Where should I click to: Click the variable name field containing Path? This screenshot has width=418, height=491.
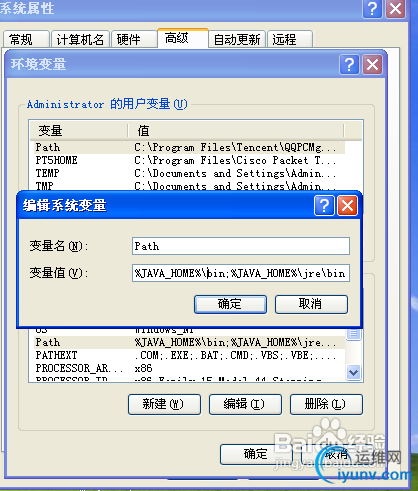click(x=241, y=246)
